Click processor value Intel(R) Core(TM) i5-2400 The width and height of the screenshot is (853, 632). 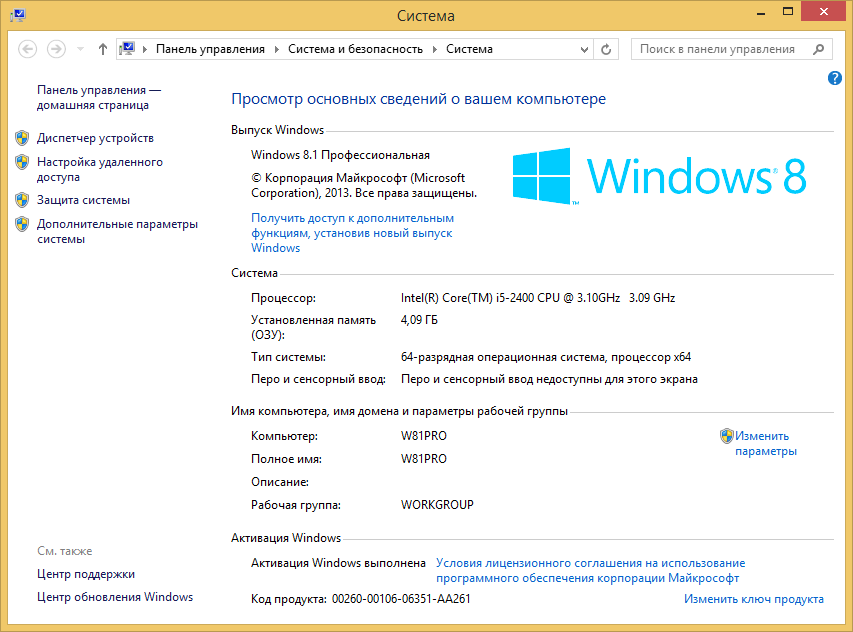[537, 298]
